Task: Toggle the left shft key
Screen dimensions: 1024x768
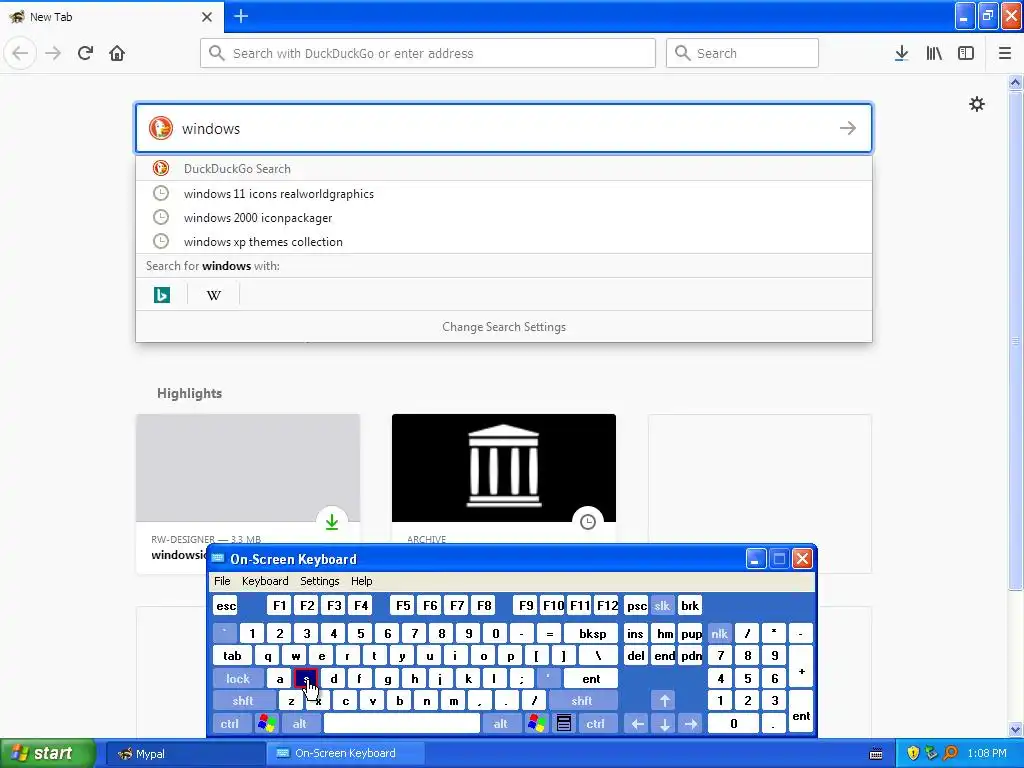Action: pos(242,701)
